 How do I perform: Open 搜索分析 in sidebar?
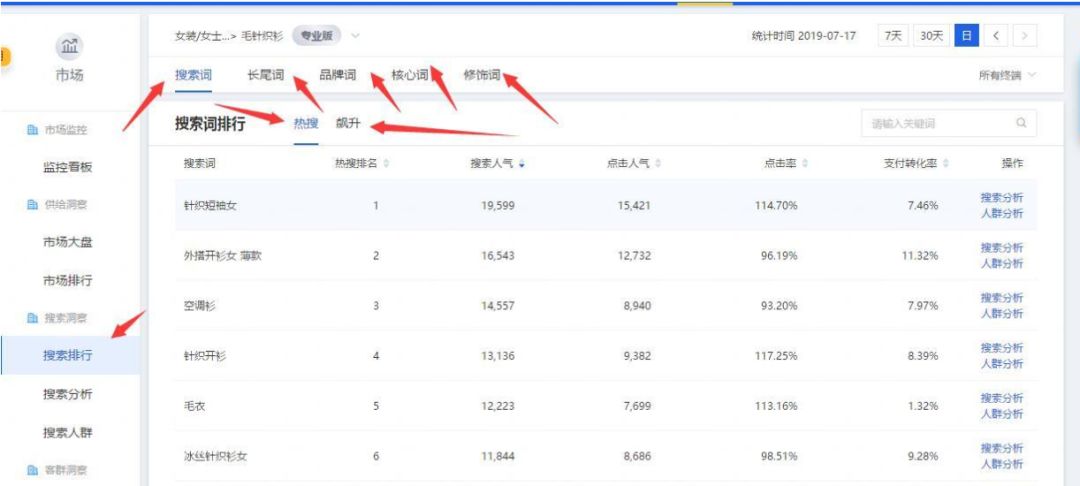tap(68, 394)
